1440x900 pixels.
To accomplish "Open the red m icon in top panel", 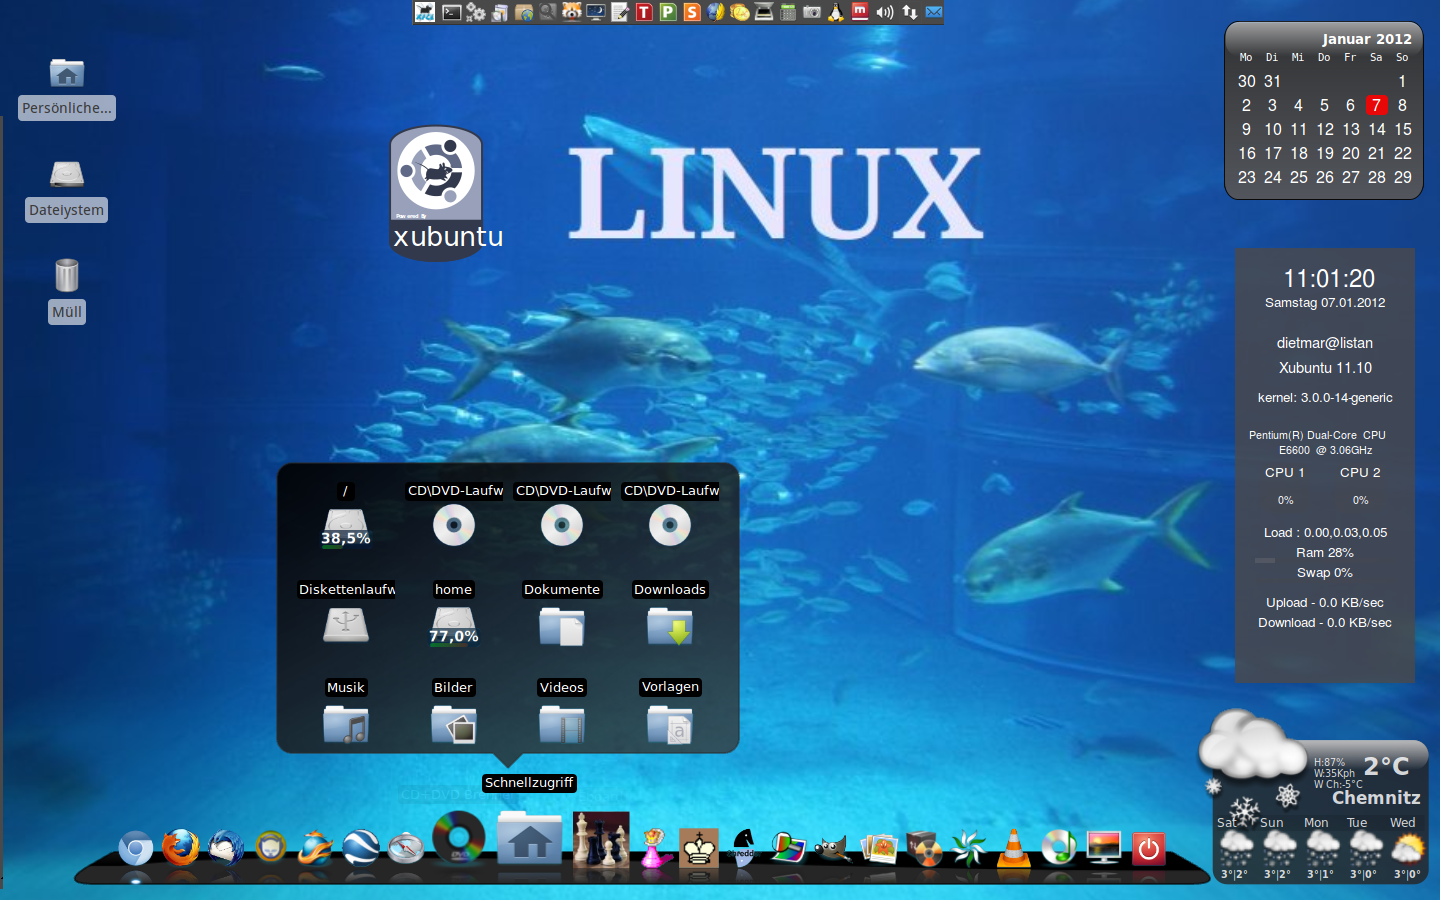I will tap(860, 12).
